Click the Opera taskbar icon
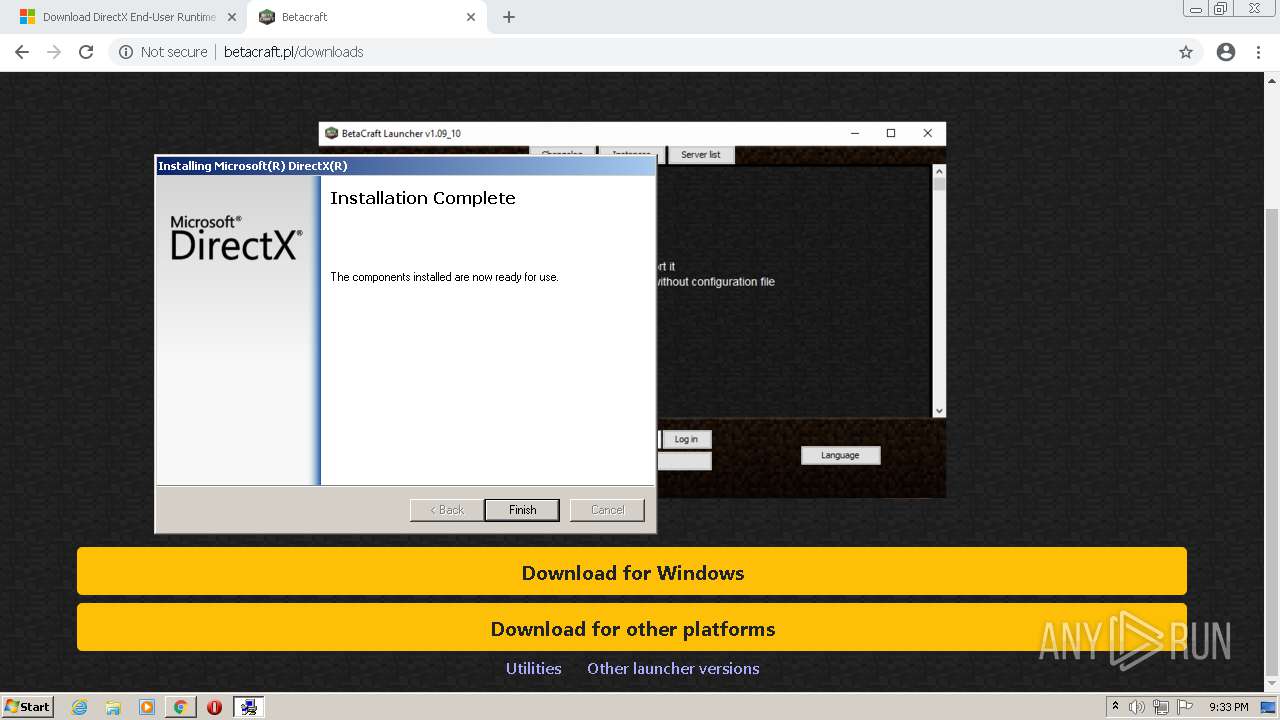This screenshot has width=1280, height=720. point(214,707)
